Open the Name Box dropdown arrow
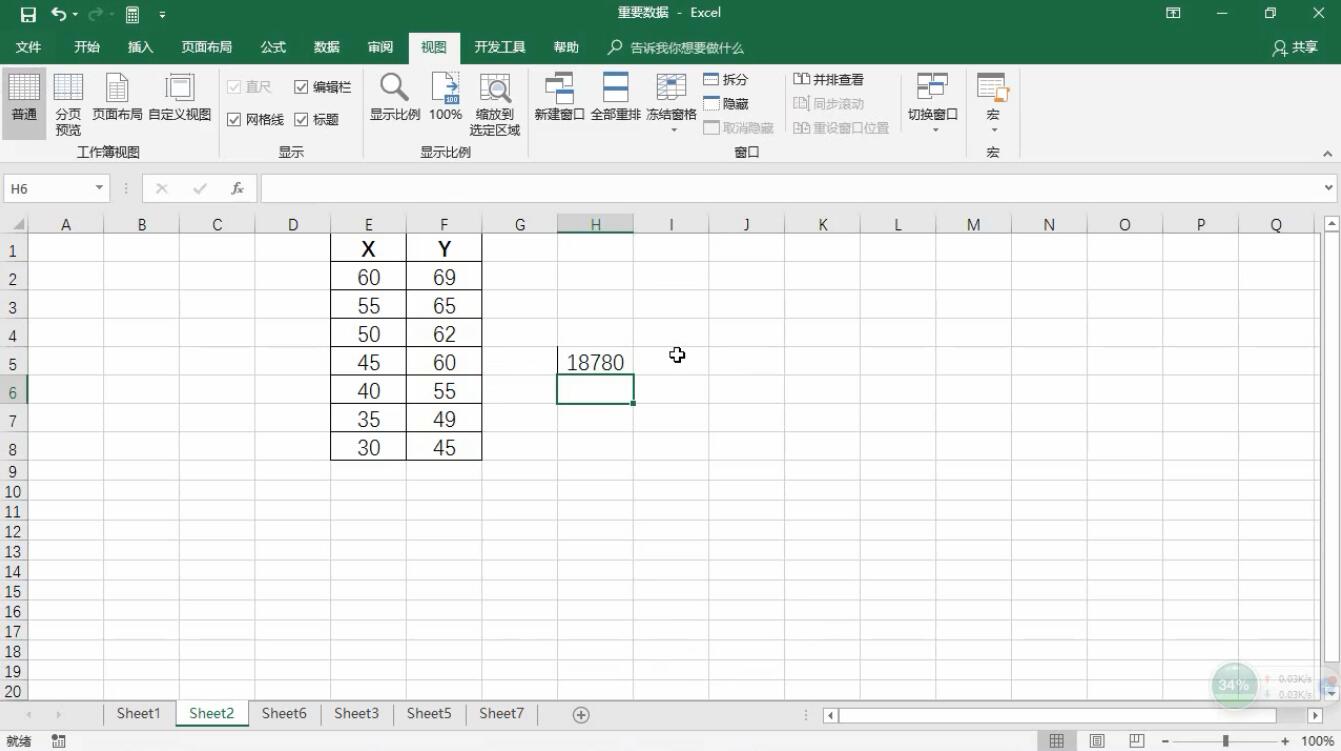 click(x=99, y=188)
